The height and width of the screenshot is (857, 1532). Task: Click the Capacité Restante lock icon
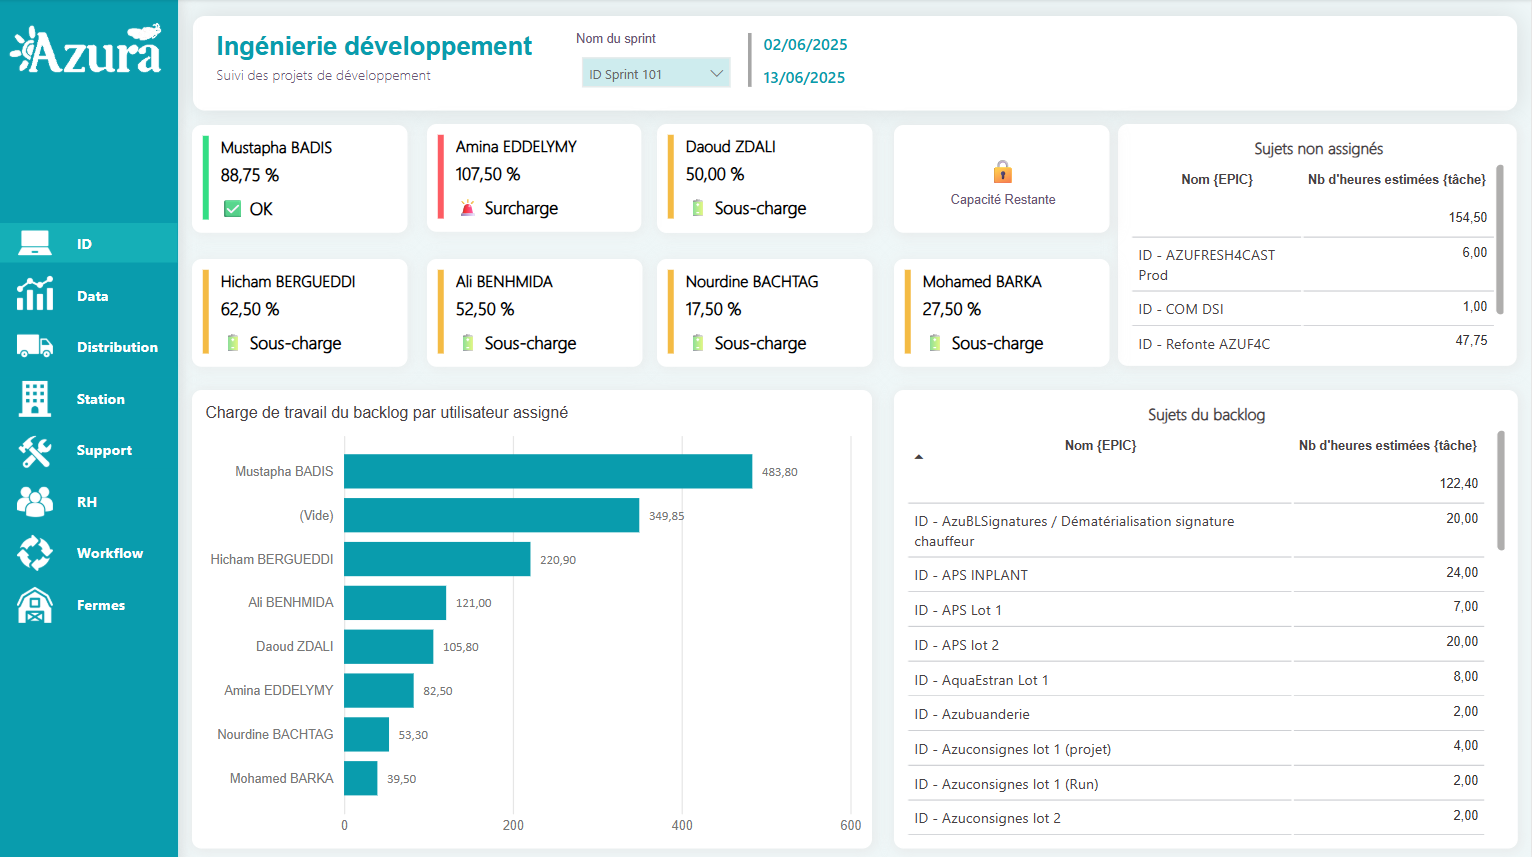pos(1002,172)
